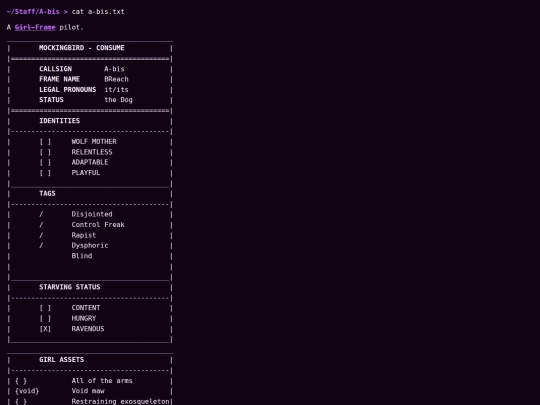
Task: Select the it/its pronouns value
Action: pos(116,90)
